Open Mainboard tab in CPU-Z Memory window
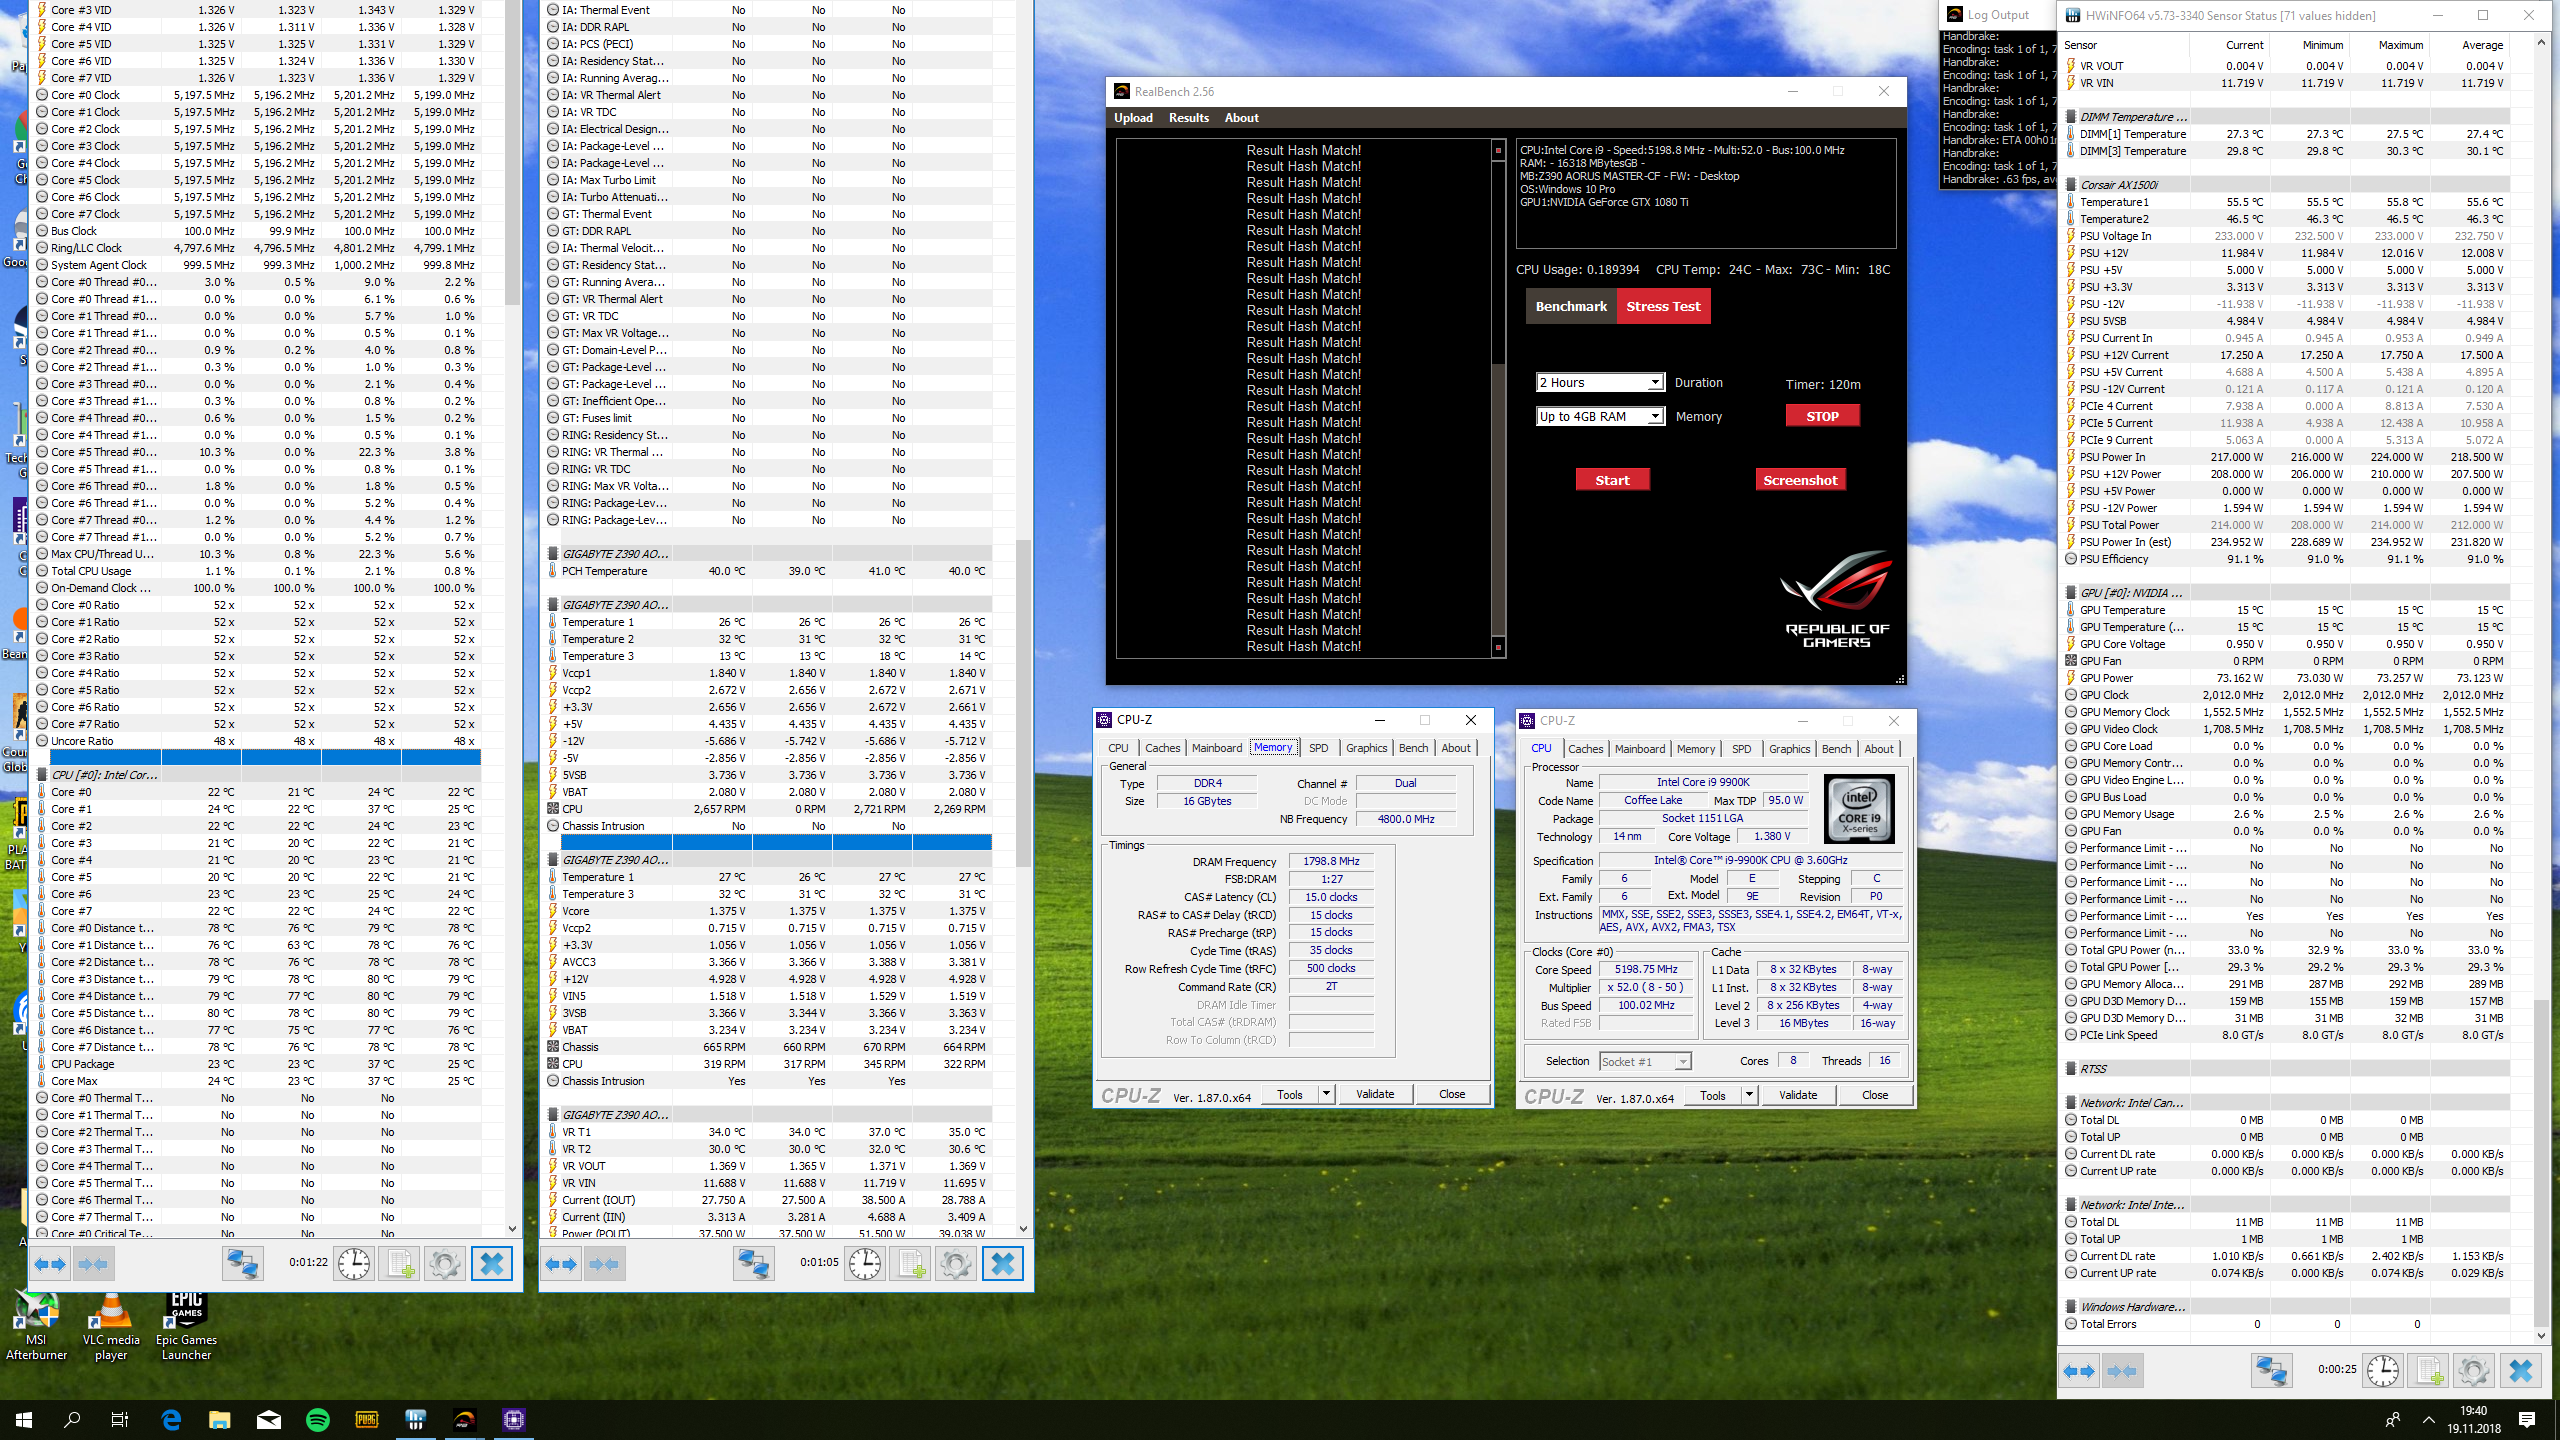 pyautogui.click(x=1217, y=748)
